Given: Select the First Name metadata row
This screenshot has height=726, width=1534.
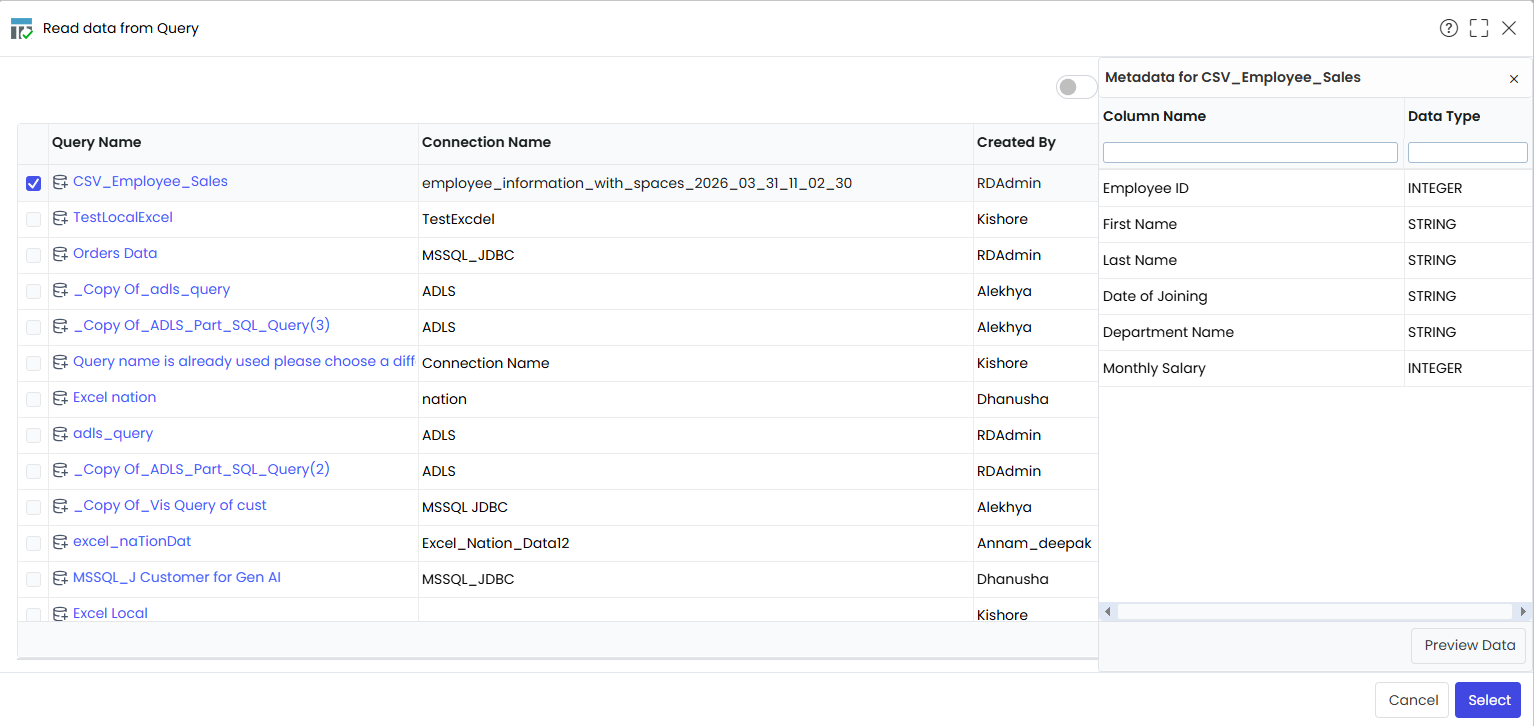Looking at the screenshot, I should point(1316,224).
